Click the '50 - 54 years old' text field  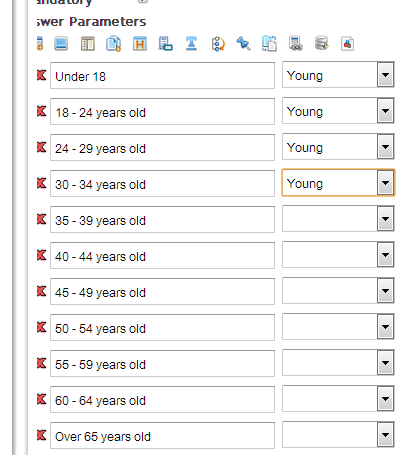(x=162, y=328)
